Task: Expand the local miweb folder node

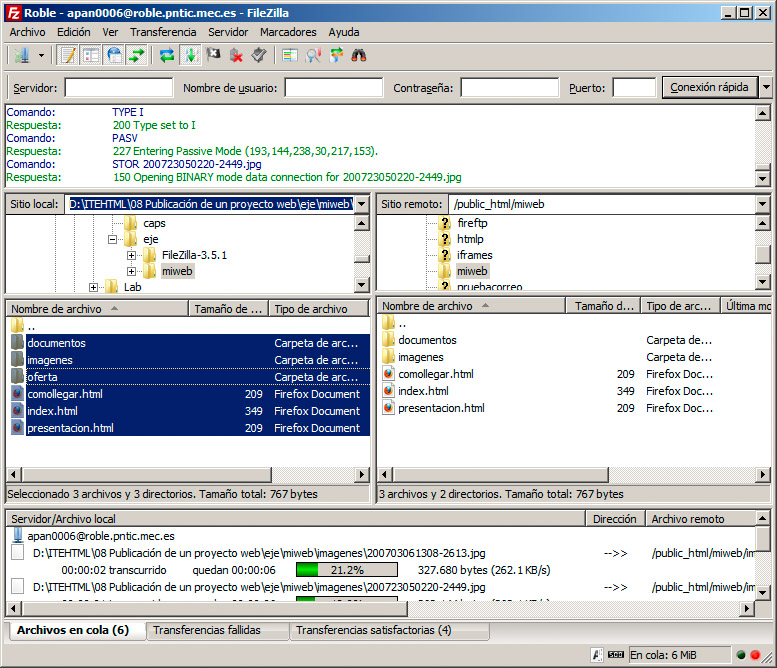Action: click(131, 271)
